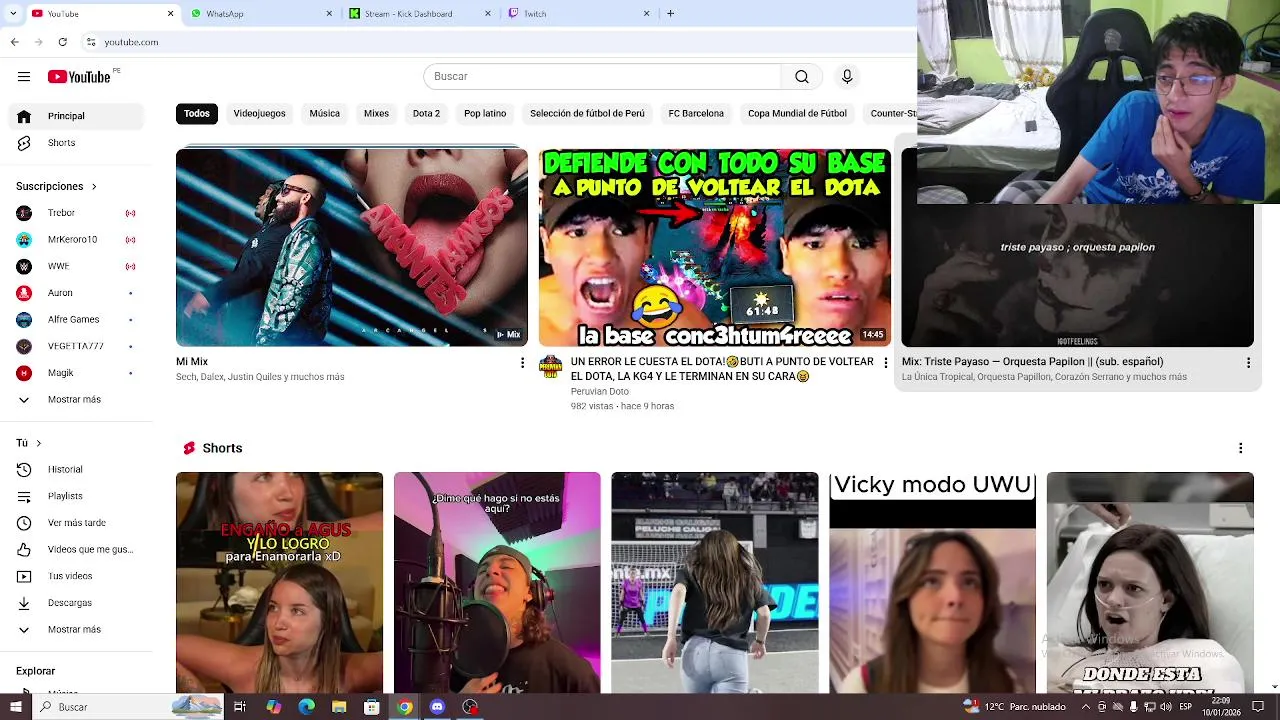
Task: Open Mix: Triste Payaso title link
Action: point(1032,362)
